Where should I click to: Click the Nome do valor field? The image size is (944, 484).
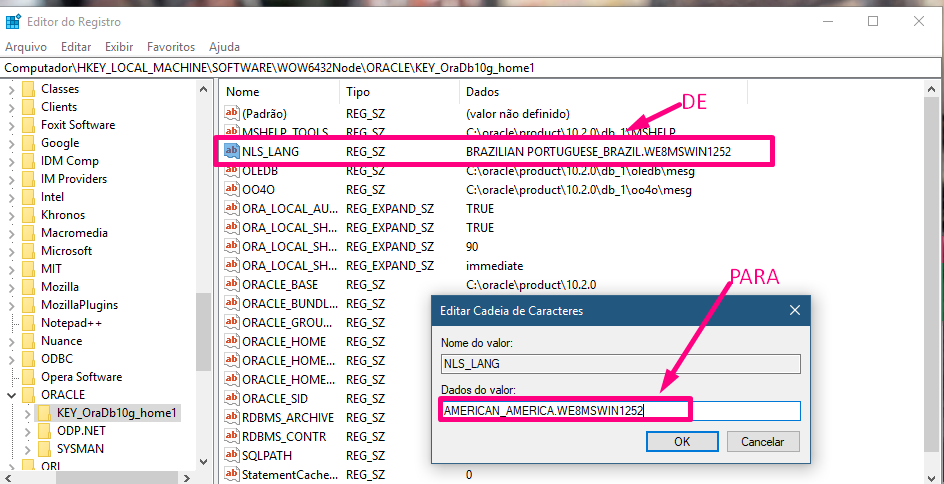(x=620, y=364)
